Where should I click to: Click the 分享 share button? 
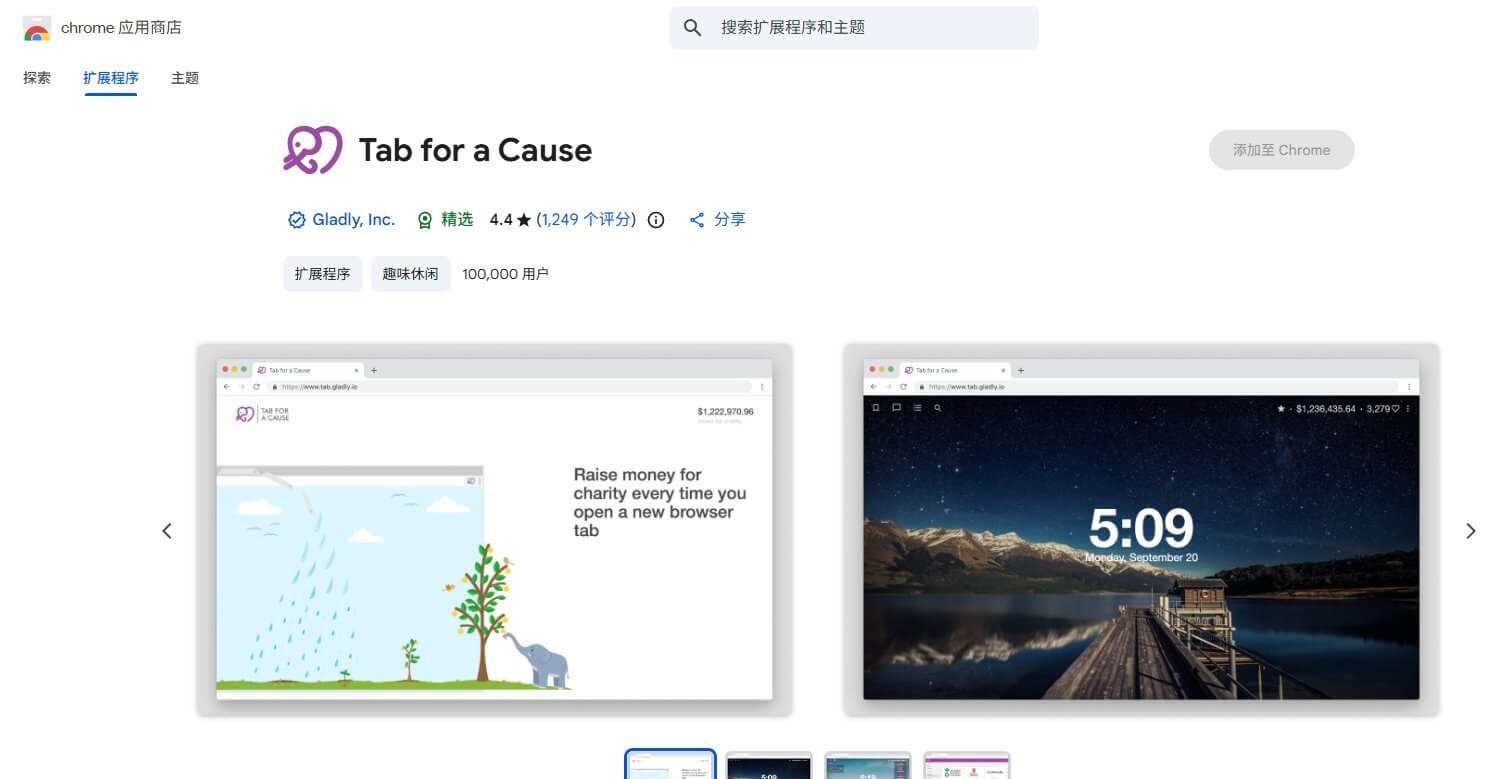[718, 220]
